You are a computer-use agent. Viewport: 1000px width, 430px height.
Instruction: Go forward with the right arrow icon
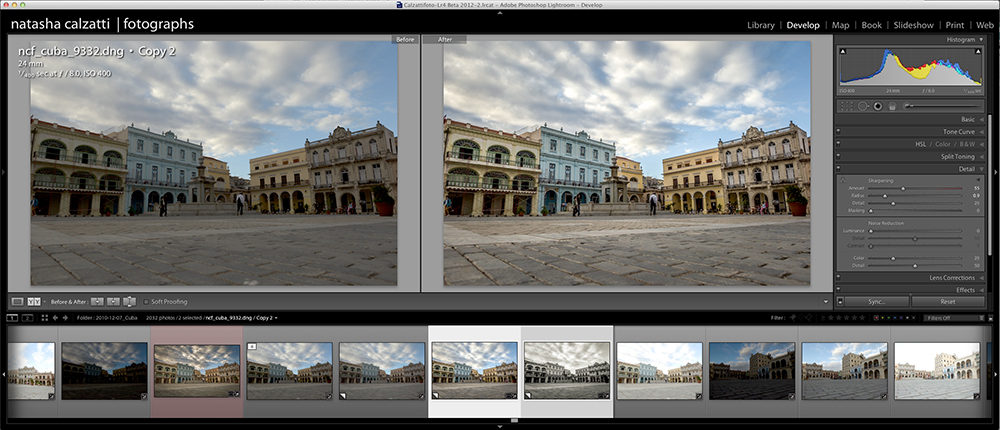click(65, 317)
